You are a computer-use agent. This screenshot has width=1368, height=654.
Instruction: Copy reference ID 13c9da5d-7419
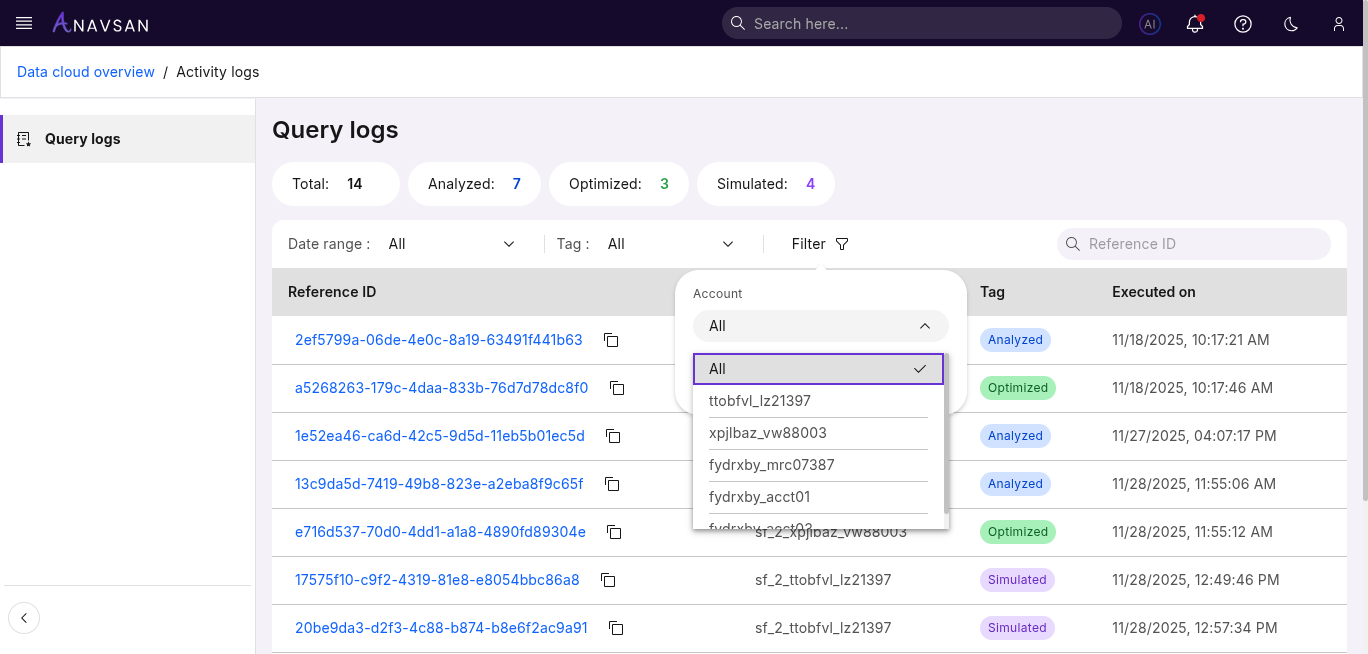tap(612, 484)
